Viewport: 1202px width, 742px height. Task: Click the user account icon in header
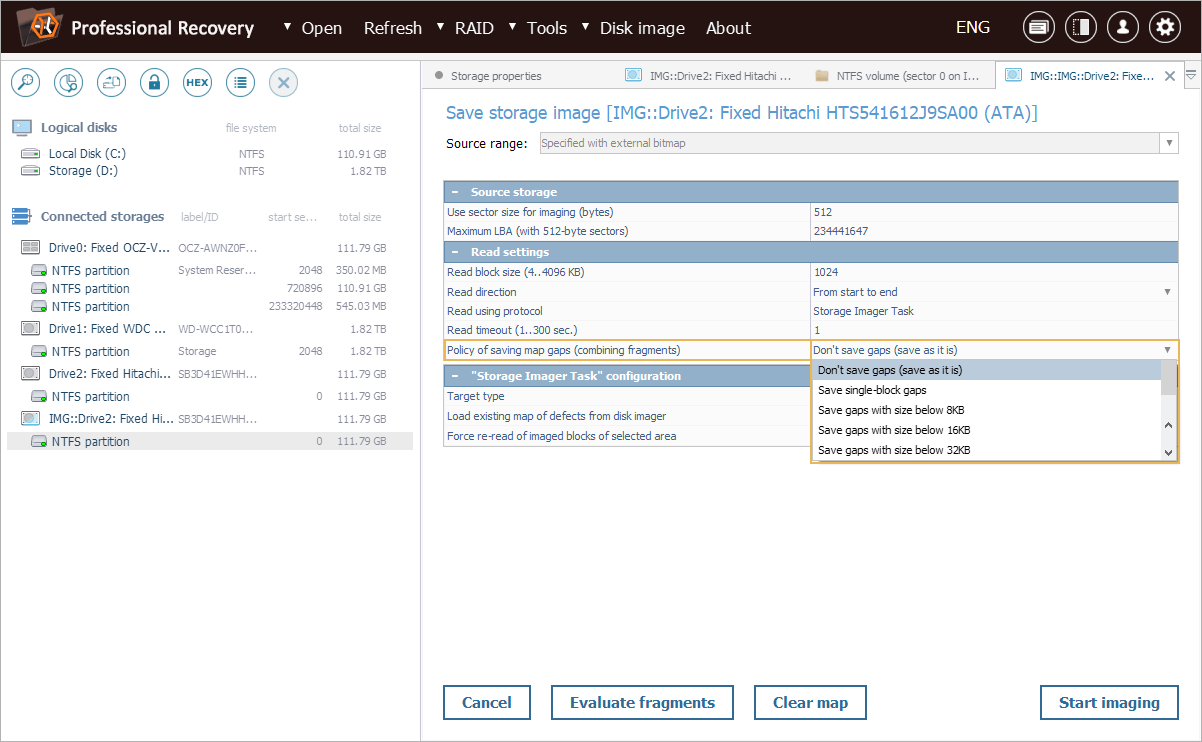pos(1123,28)
